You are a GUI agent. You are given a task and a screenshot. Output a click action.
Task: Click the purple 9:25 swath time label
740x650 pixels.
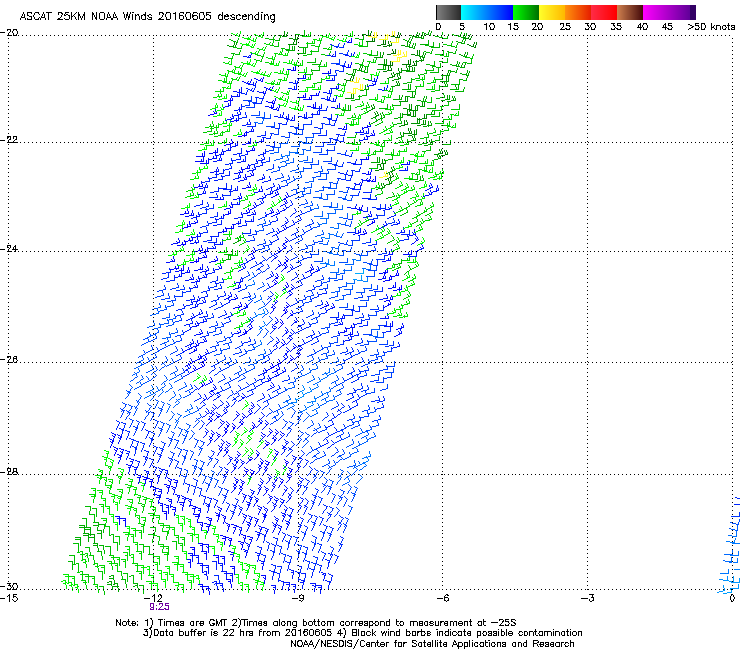(160, 607)
